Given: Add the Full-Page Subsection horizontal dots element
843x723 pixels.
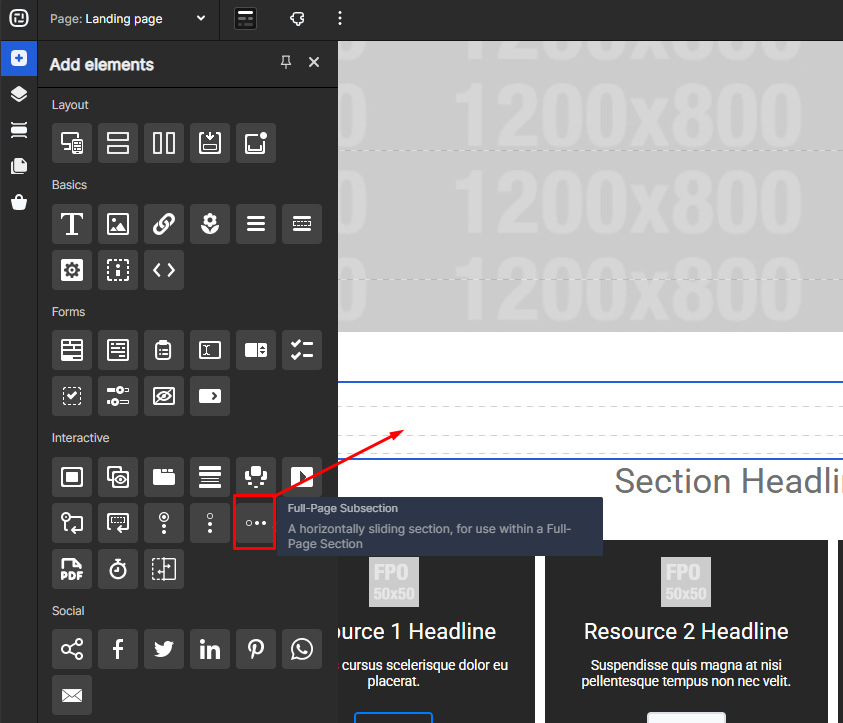Looking at the screenshot, I should 256,522.
